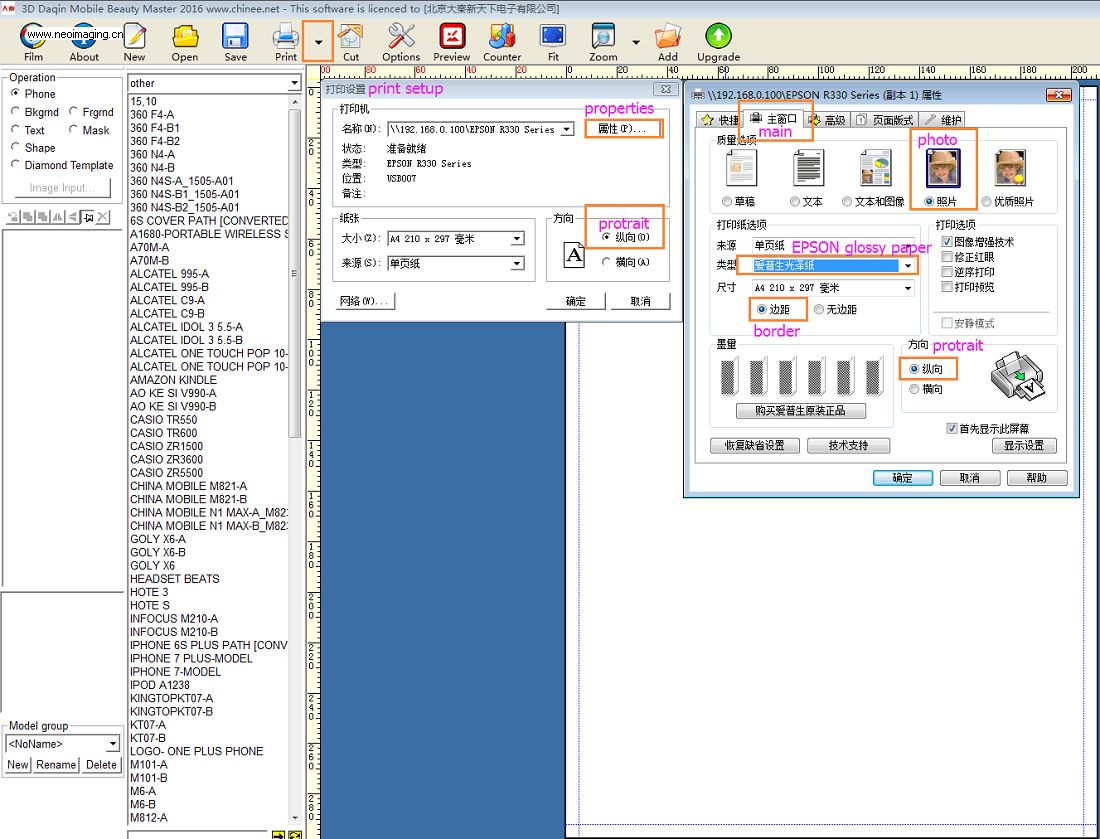Toggle the 打印预览 checkbox
This screenshot has width=1100, height=839.
click(x=947, y=287)
